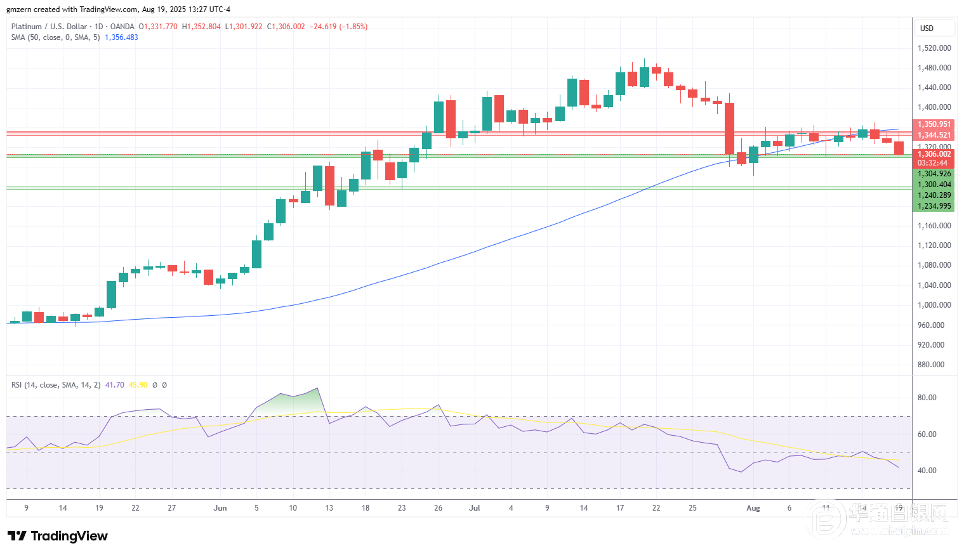Viewport: 964px width, 556px height.
Task: Click the first null-value symbol in RSI legend
Action: click(155, 385)
